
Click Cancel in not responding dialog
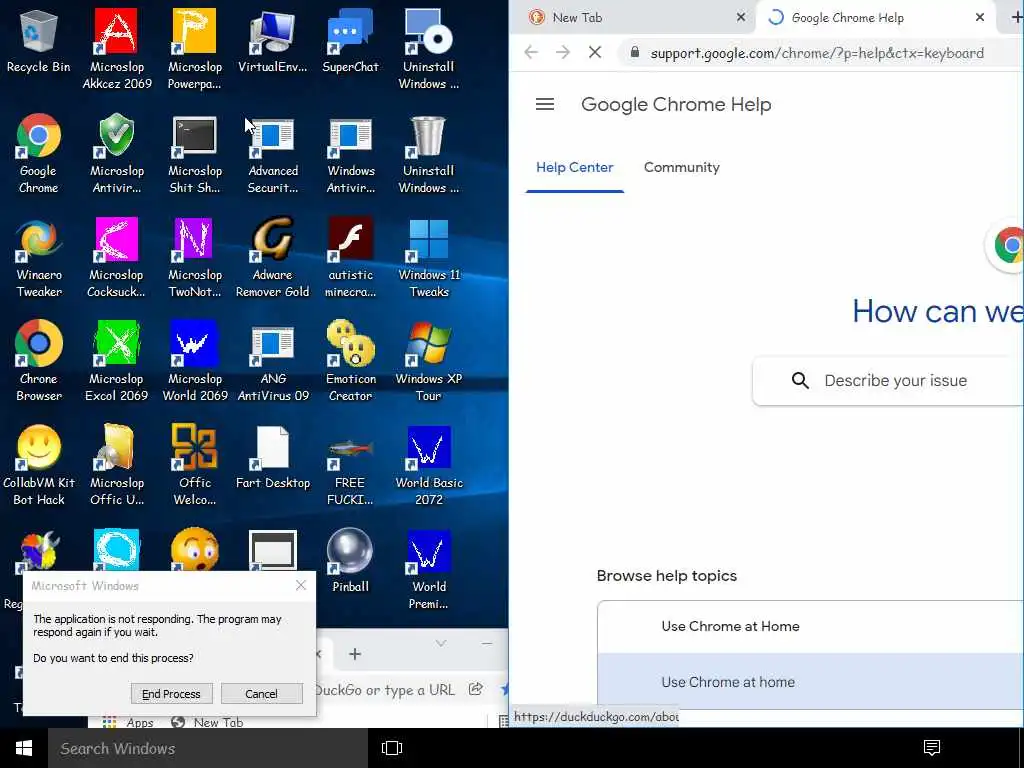pos(261,694)
